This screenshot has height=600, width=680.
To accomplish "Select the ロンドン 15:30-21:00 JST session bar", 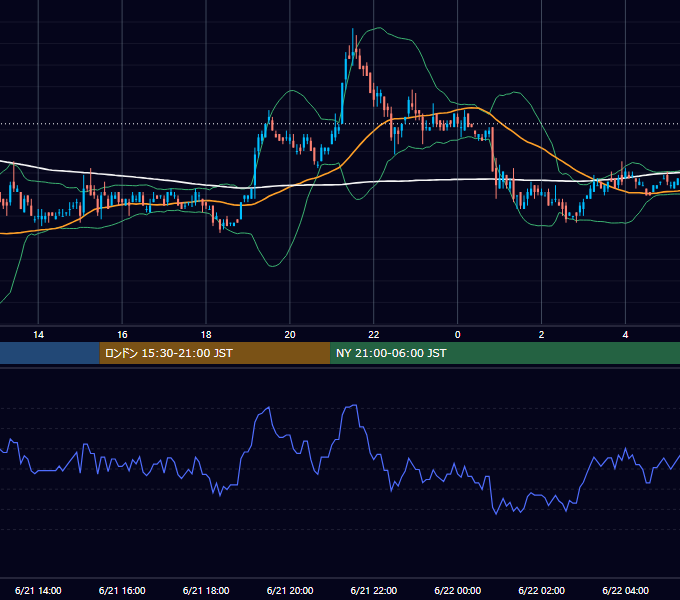I will [x=215, y=353].
